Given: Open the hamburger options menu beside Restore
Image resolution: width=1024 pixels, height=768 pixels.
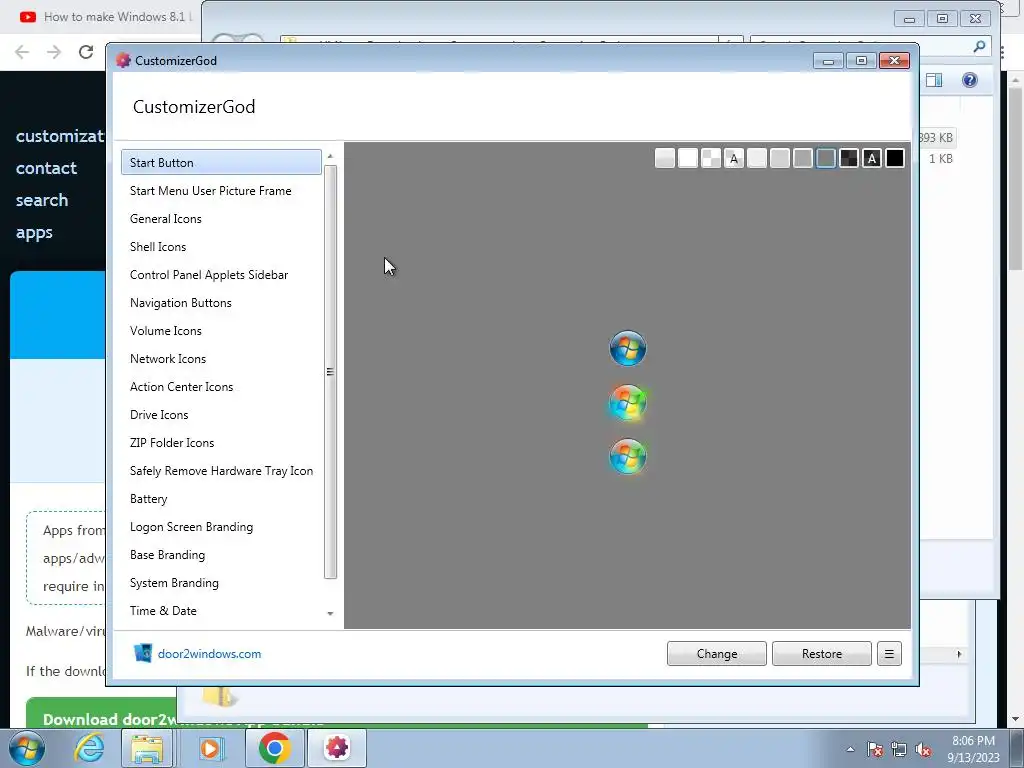Looking at the screenshot, I should point(889,654).
